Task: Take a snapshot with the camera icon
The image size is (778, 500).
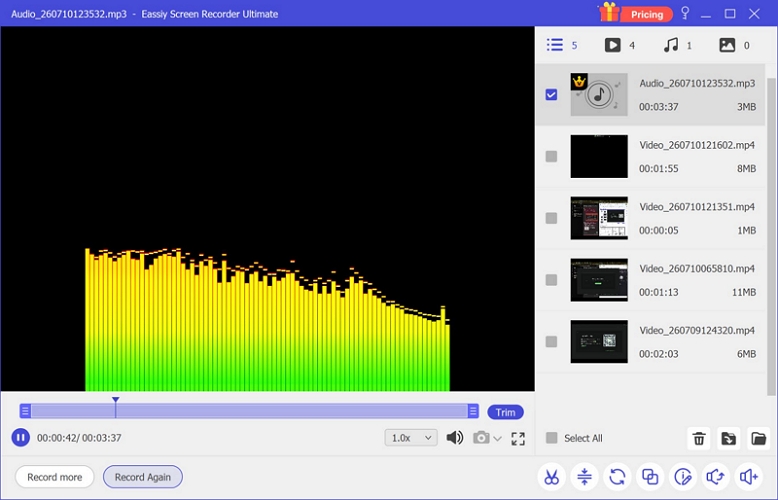Action: [x=481, y=438]
